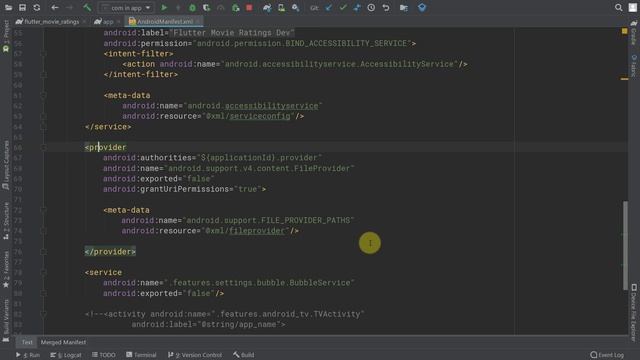640x360 pixels.
Task: Open the Build tool window
Action: pos(244,355)
